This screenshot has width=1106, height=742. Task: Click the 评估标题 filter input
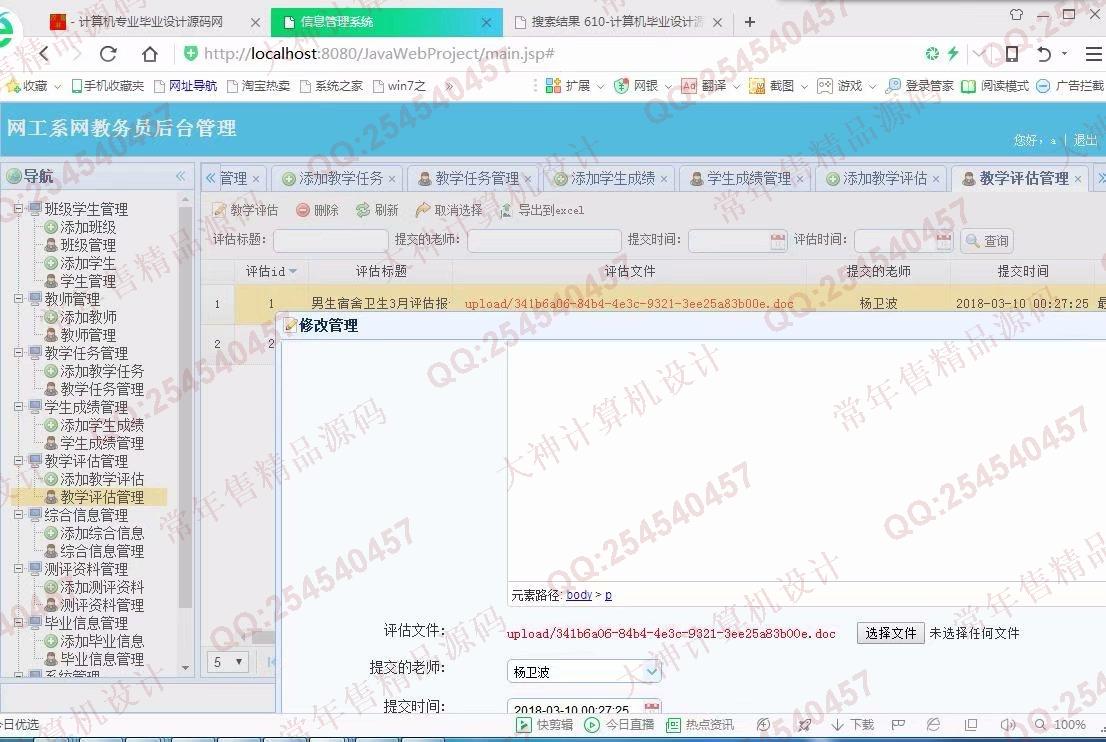(330, 241)
